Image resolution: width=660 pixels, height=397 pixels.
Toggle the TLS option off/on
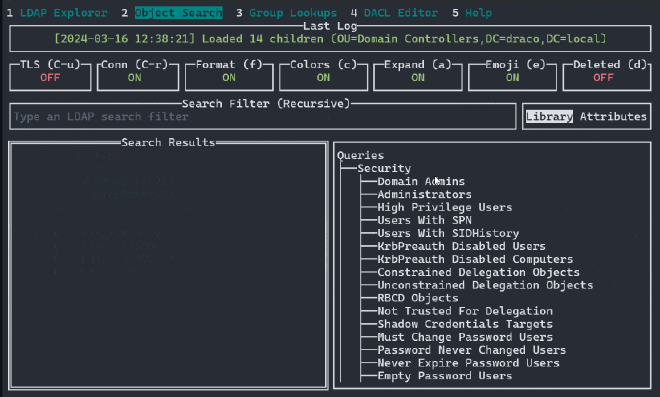[x=50, y=75]
